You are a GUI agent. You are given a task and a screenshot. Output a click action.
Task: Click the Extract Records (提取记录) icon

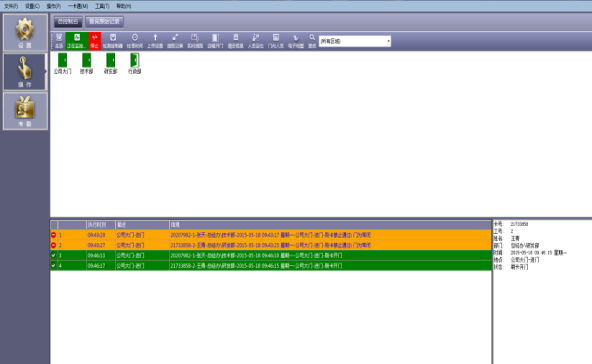coord(175,41)
